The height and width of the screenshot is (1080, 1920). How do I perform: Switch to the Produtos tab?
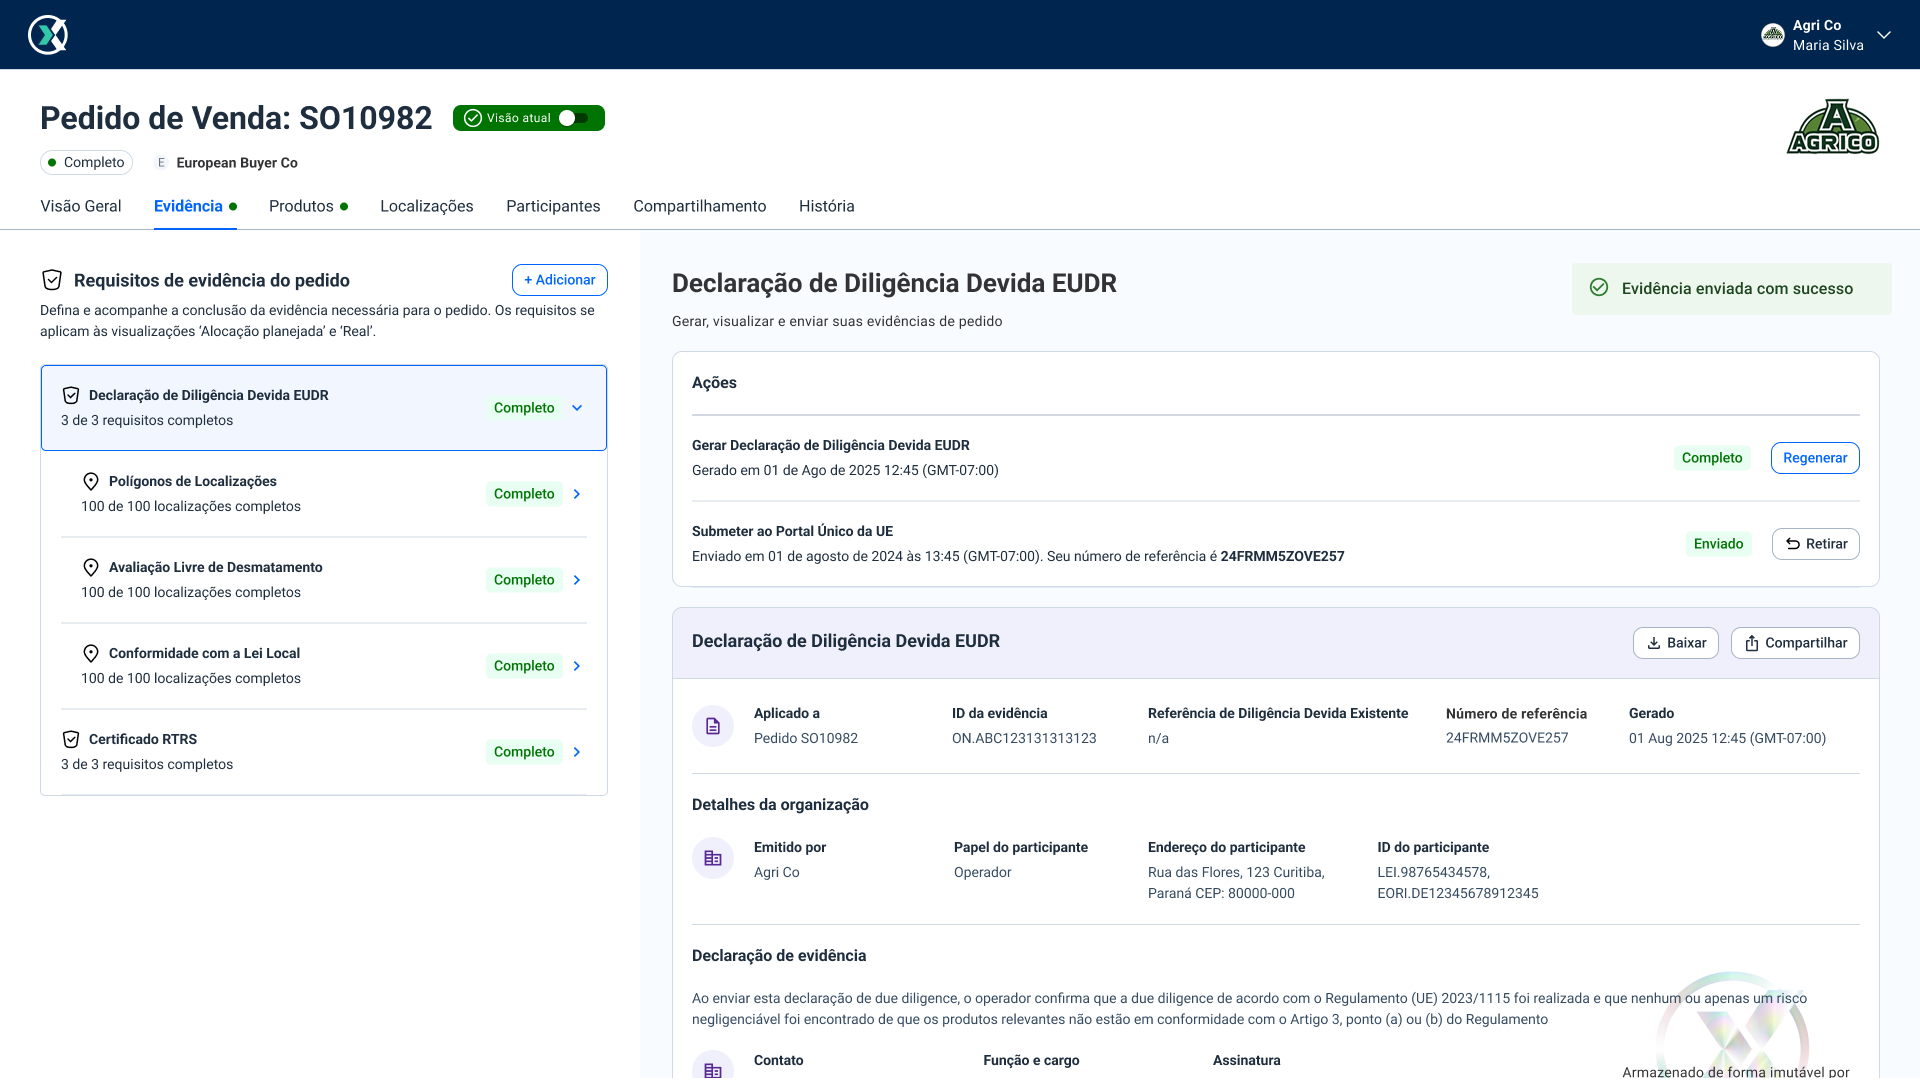point(301,206)
